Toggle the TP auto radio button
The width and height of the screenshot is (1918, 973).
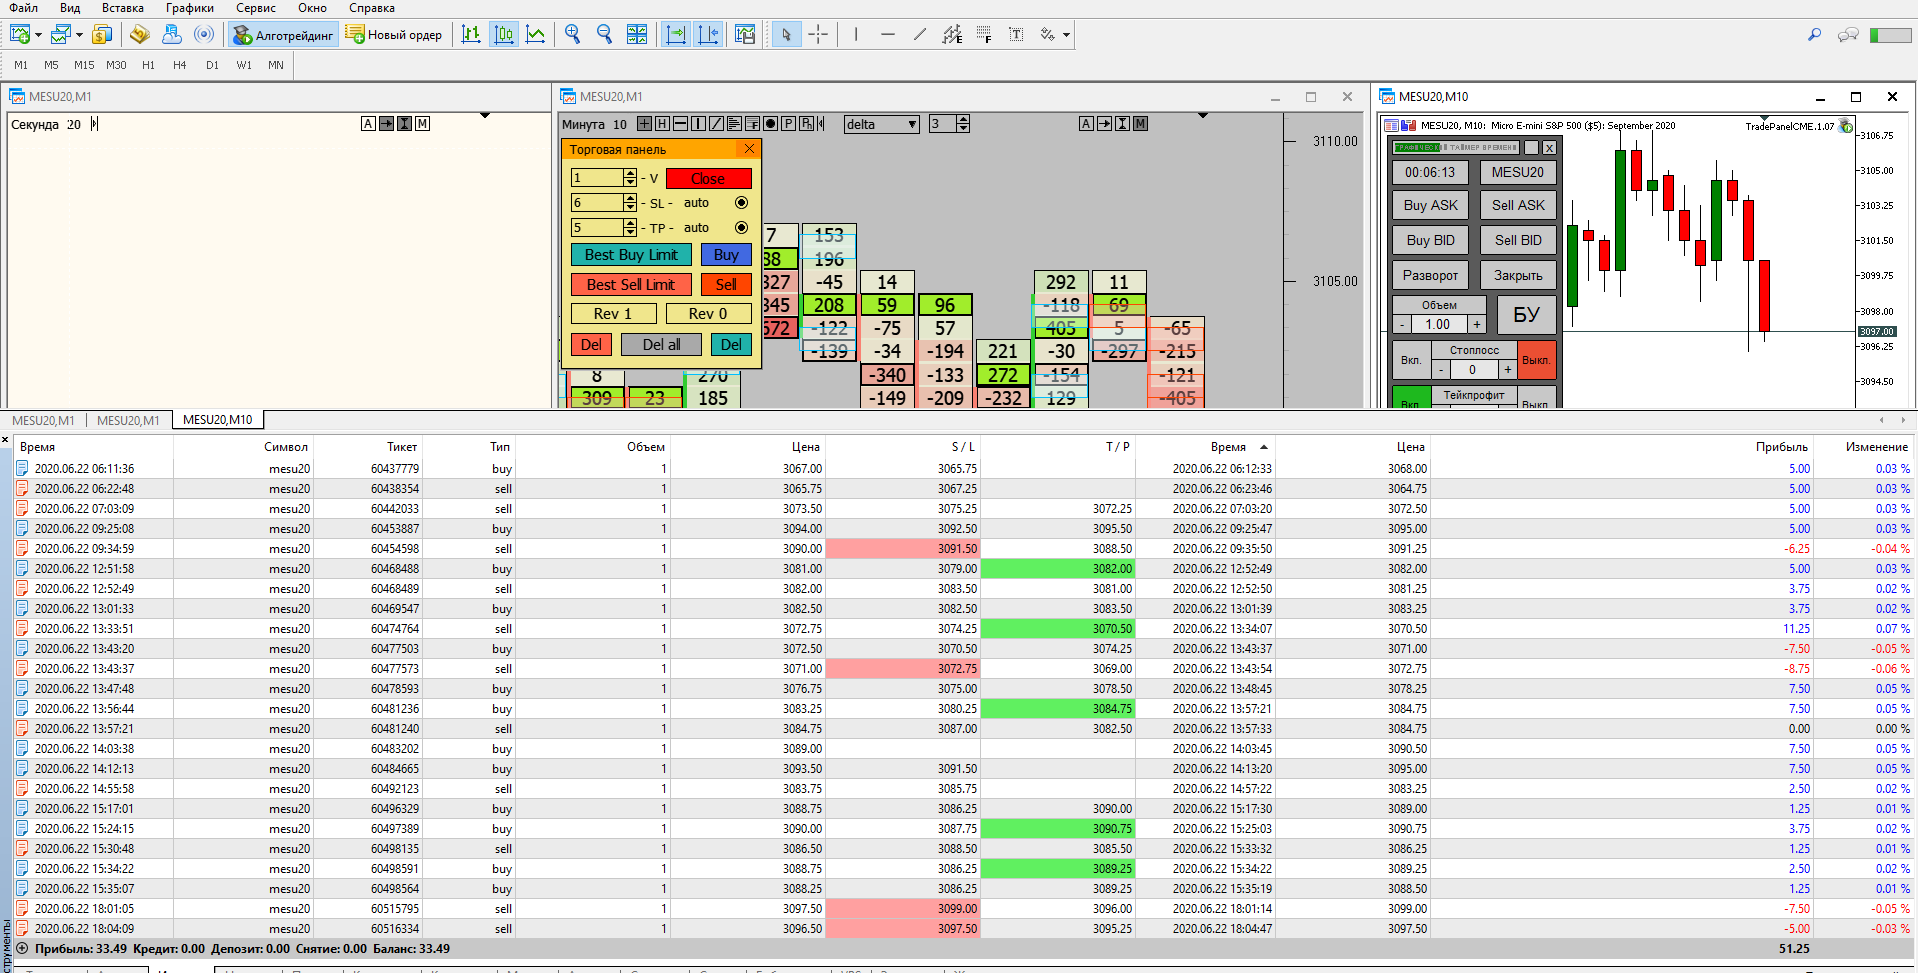click(x=741, y=228)
